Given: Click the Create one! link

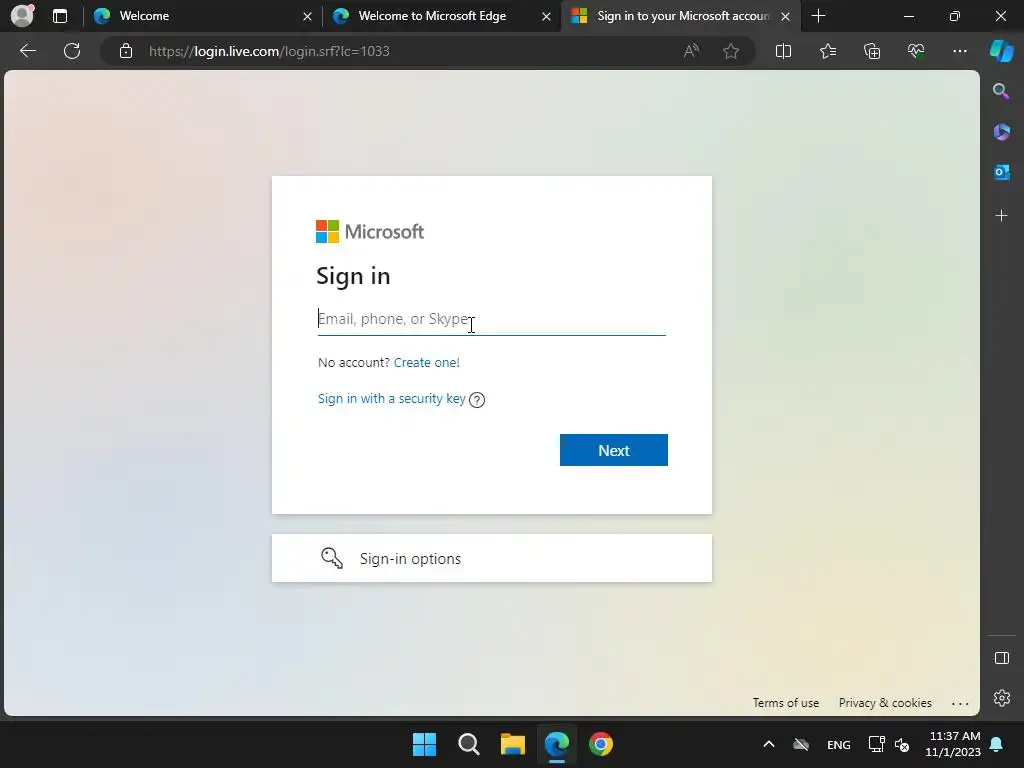Looking at the screenshot, I should 426,362.
